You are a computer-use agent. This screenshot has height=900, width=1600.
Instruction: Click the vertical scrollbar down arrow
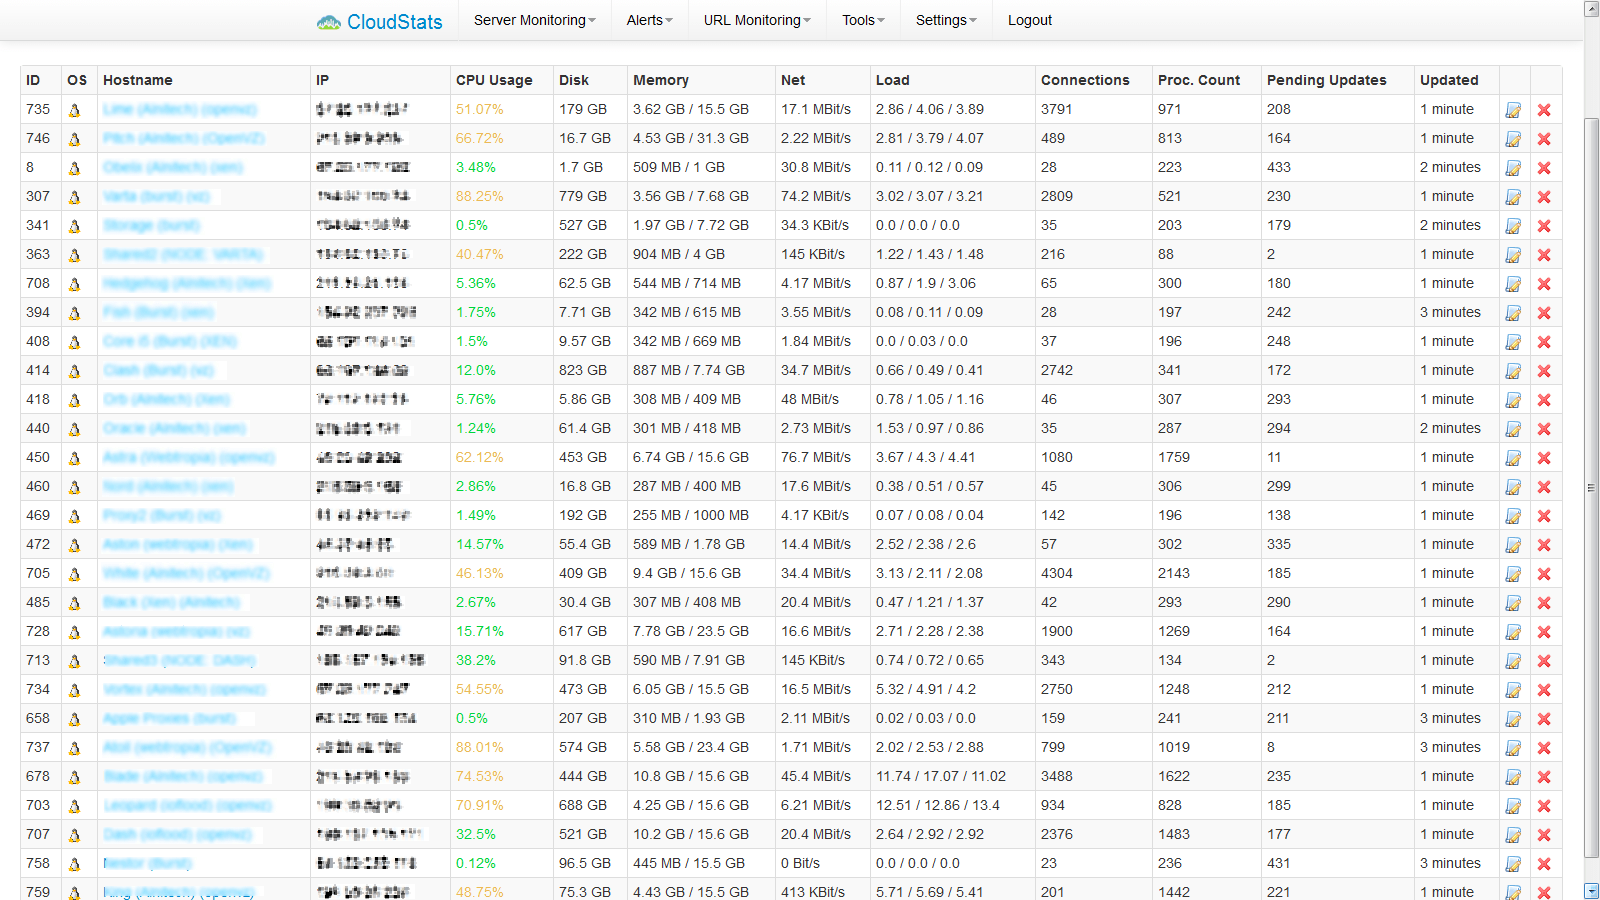1591,890
